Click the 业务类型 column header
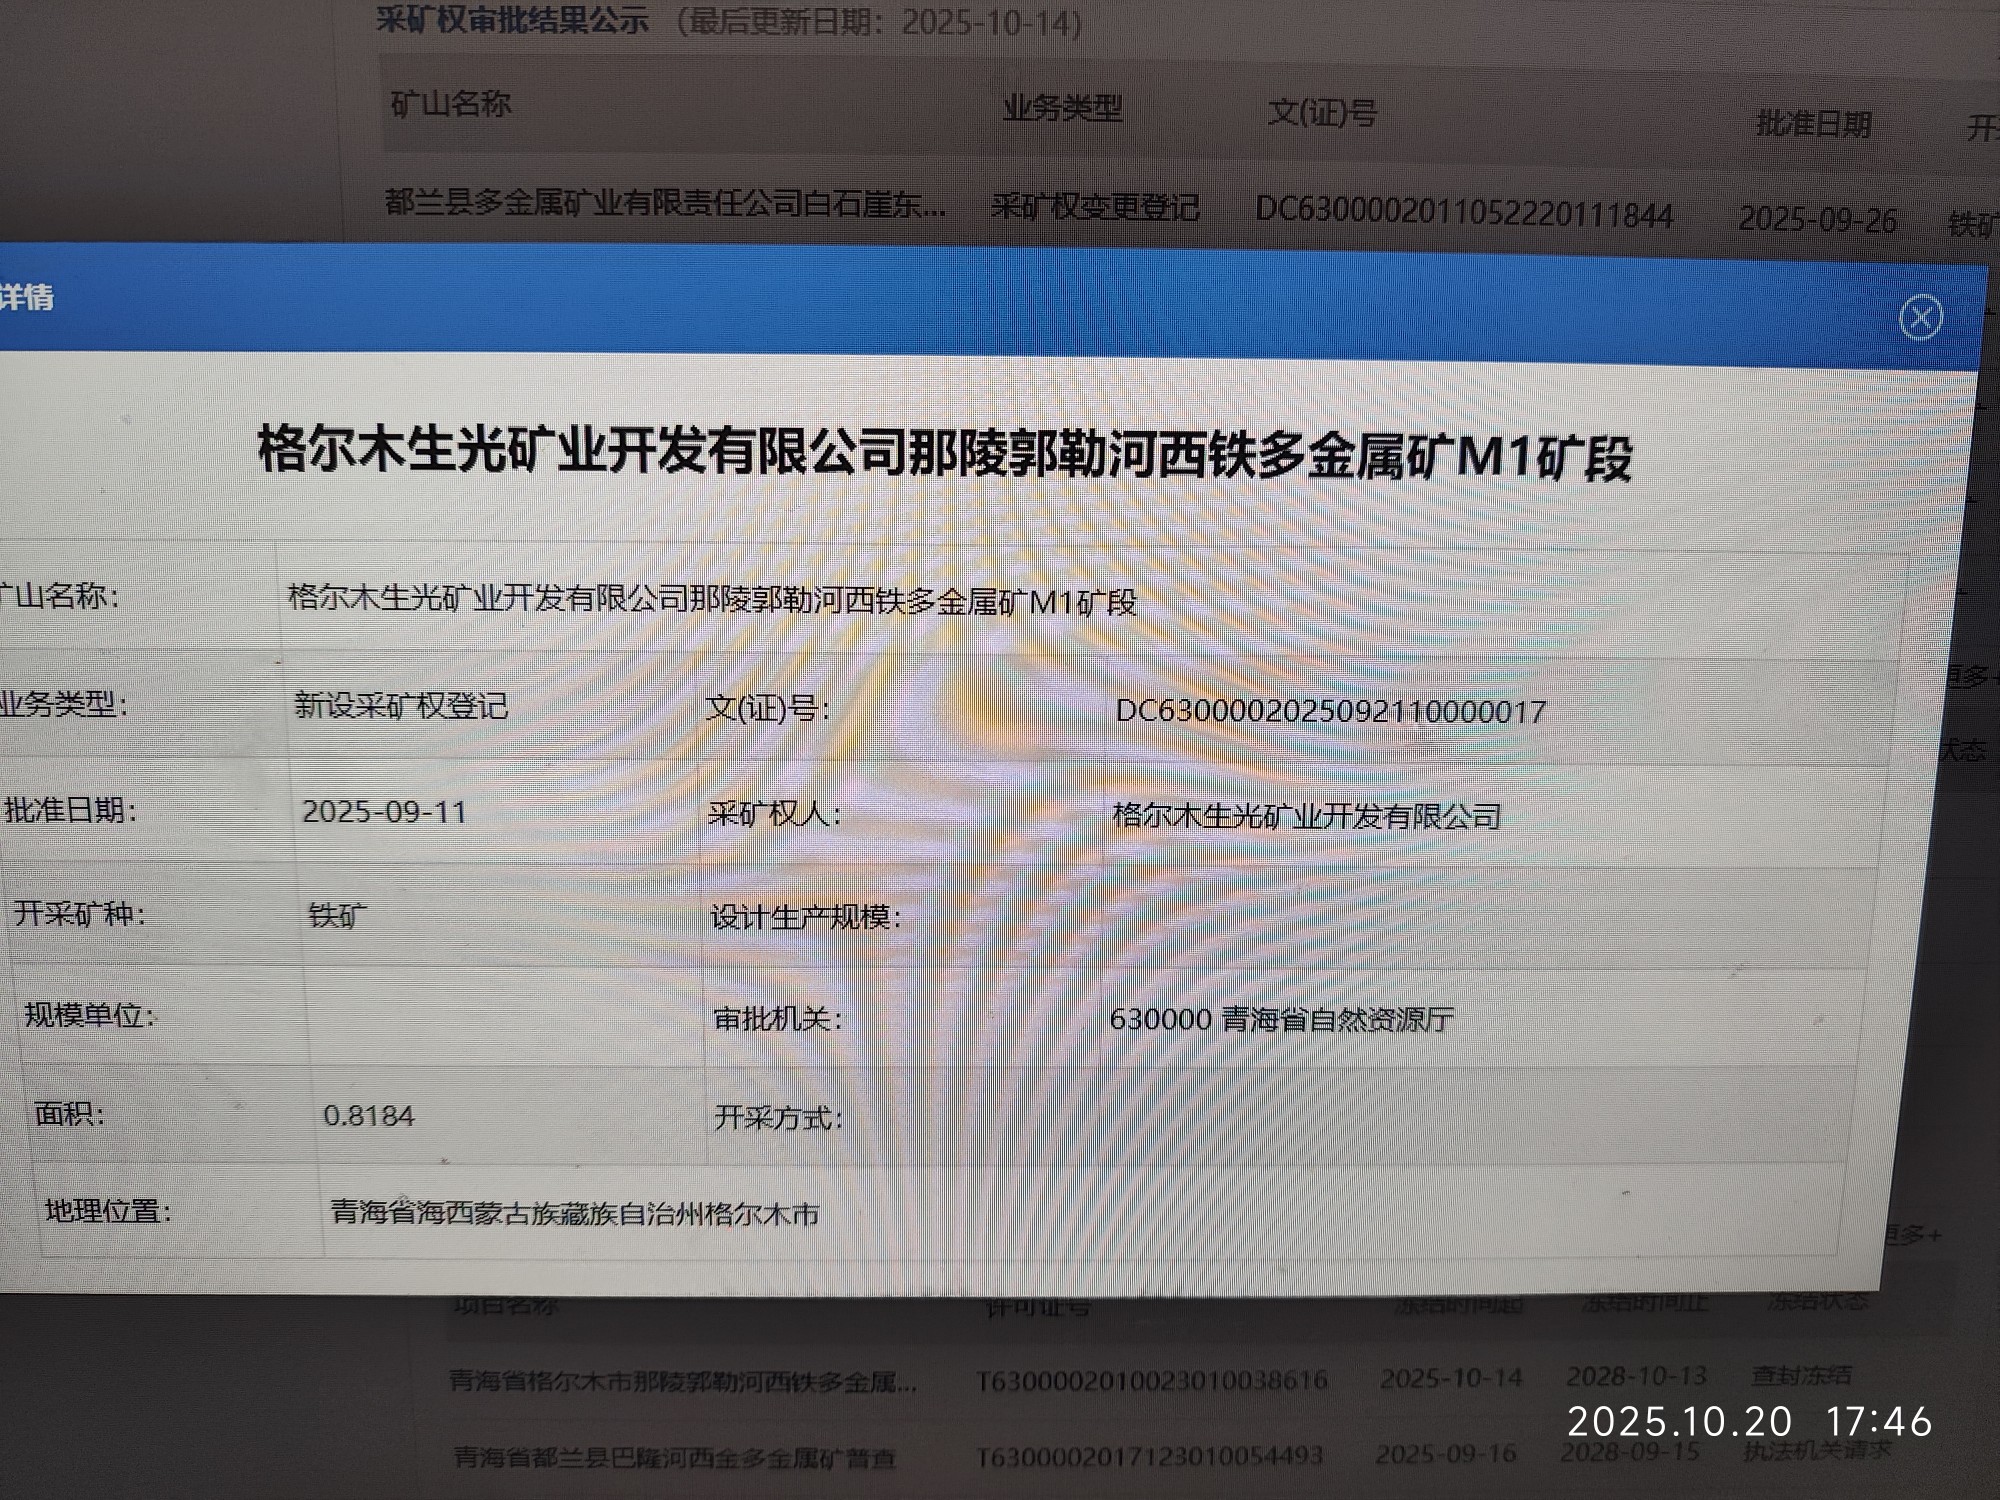The width and height of the screenshot is (2000, 1500). (x=1062, y=108)
